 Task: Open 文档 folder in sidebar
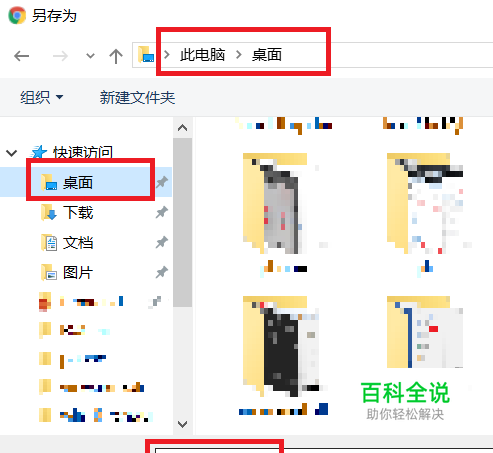86,242
